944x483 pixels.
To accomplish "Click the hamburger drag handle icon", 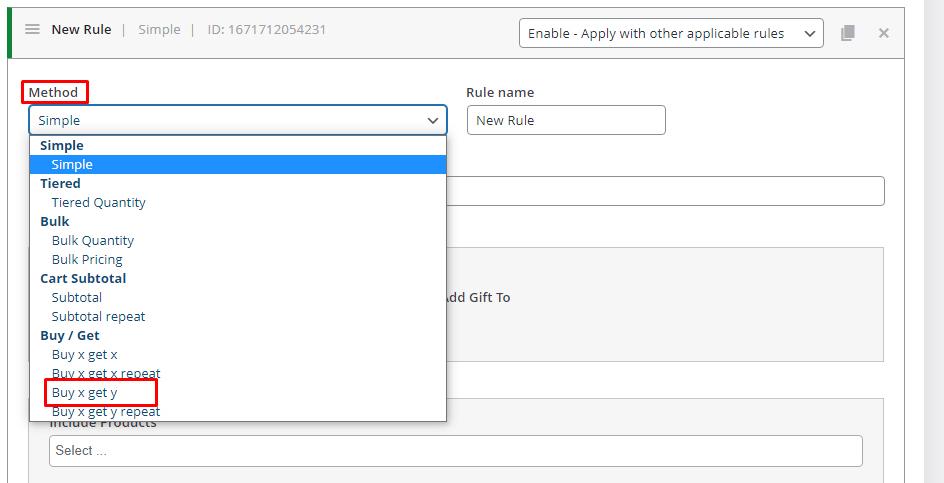I will click(33, 29).
